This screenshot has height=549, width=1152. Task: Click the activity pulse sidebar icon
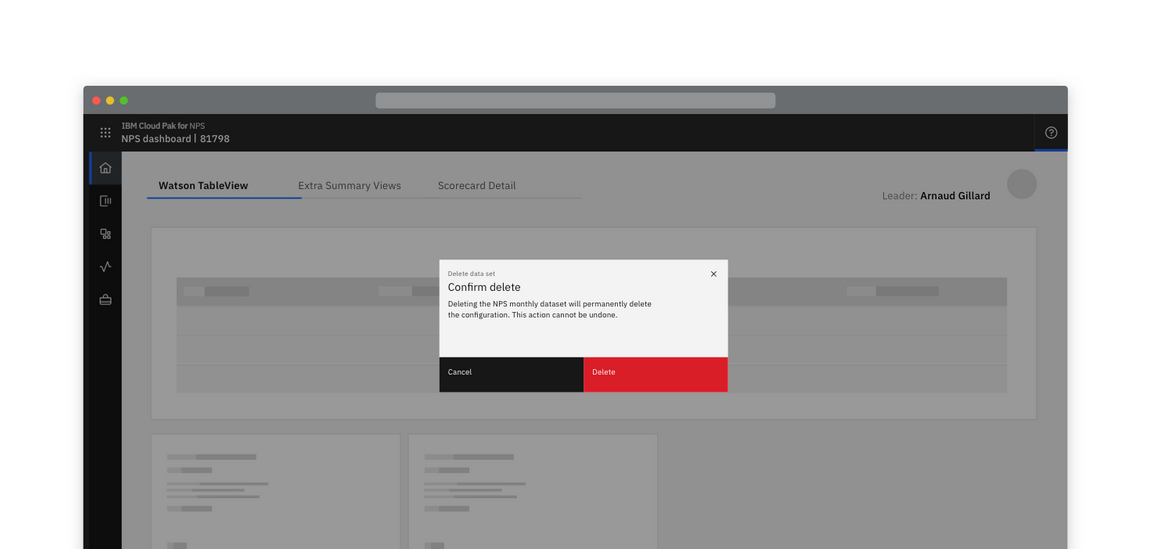[x=105, y=267]
